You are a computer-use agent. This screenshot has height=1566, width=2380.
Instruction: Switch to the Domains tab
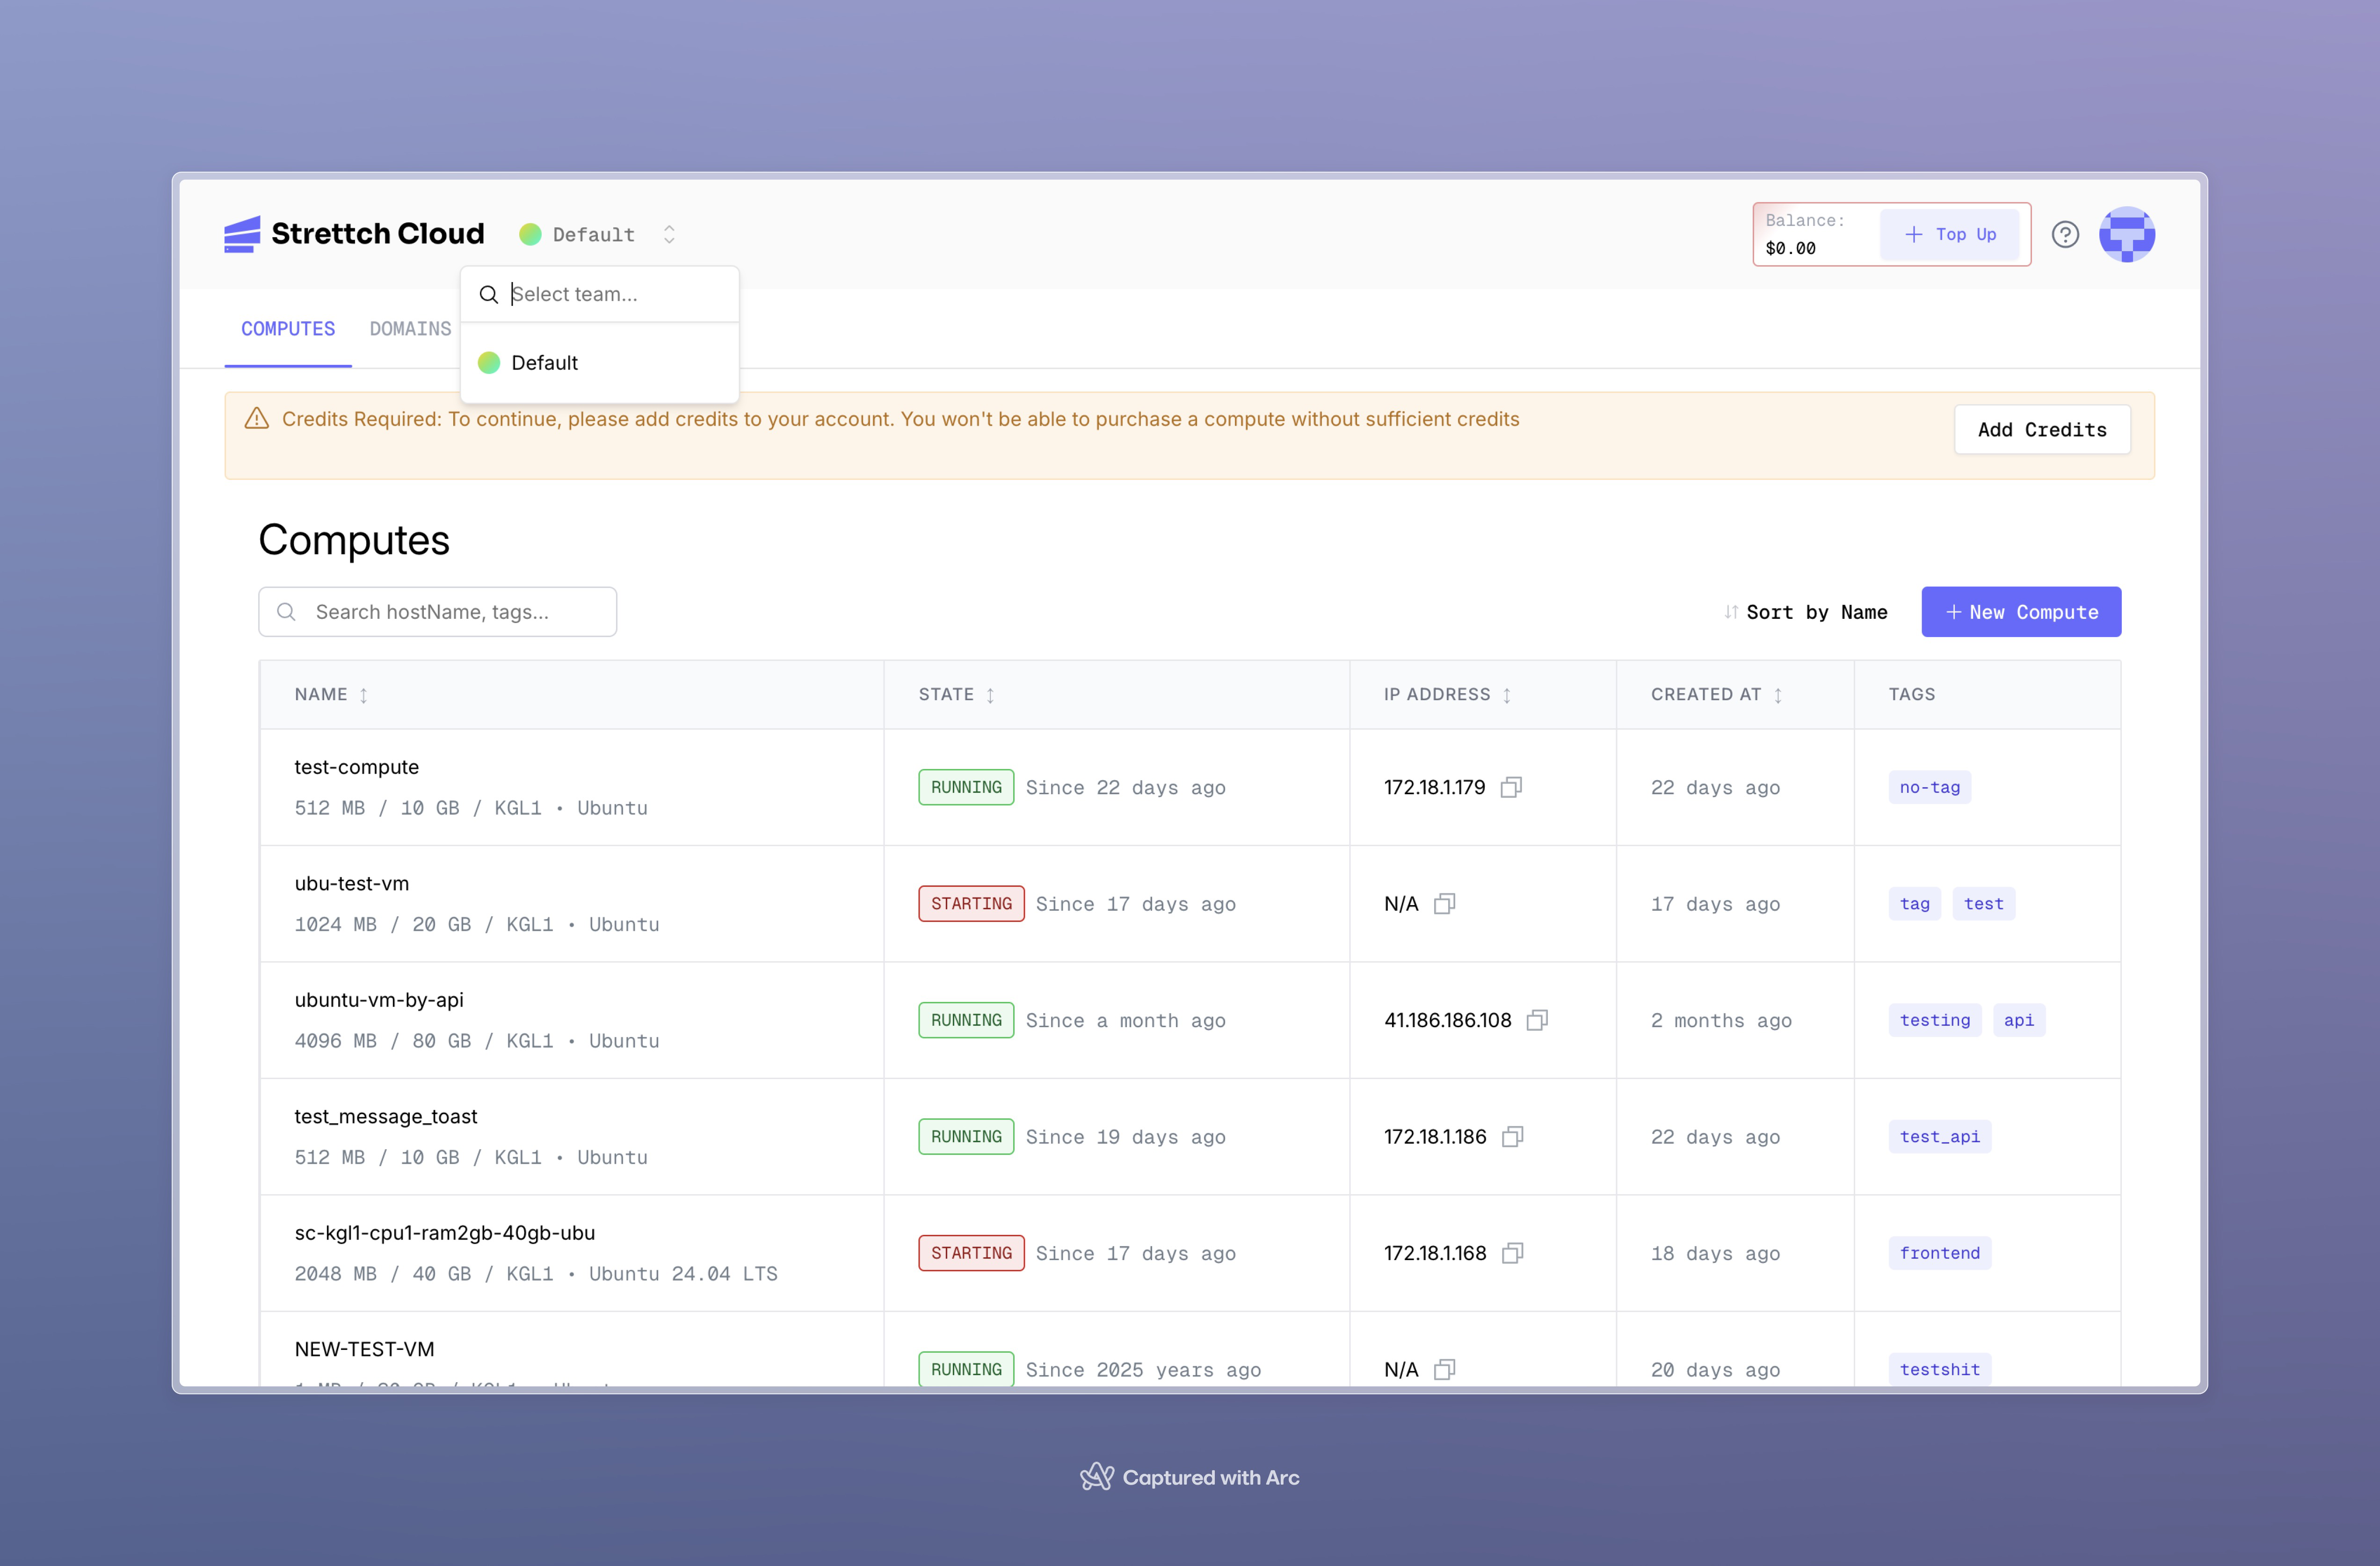[x=410, y=329]
